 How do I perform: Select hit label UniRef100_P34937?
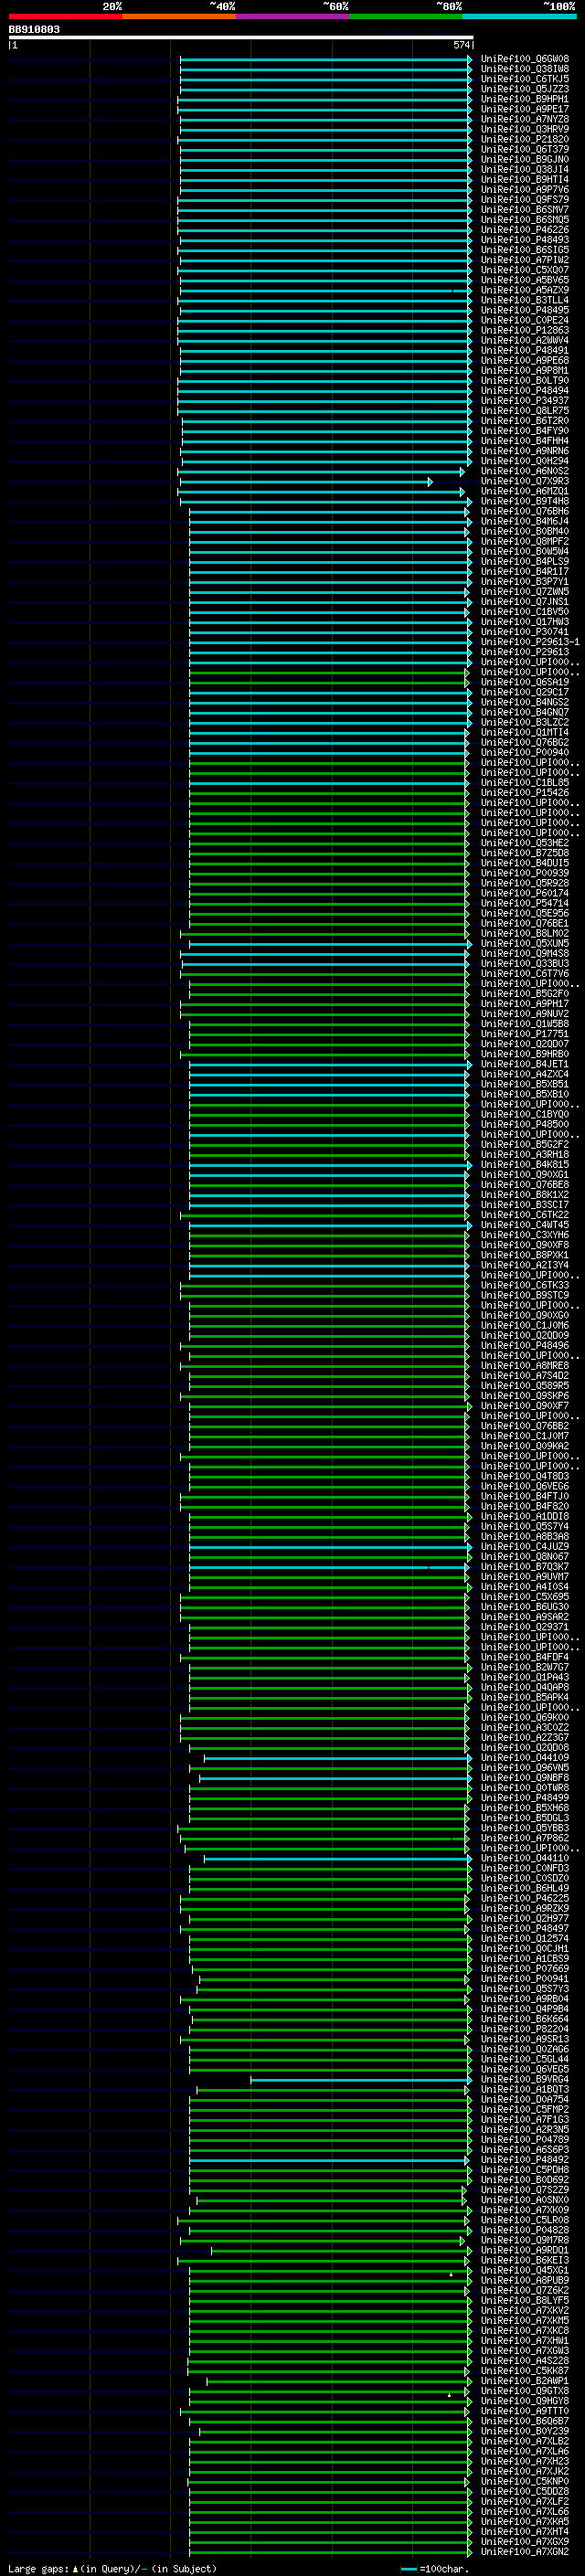525,401
